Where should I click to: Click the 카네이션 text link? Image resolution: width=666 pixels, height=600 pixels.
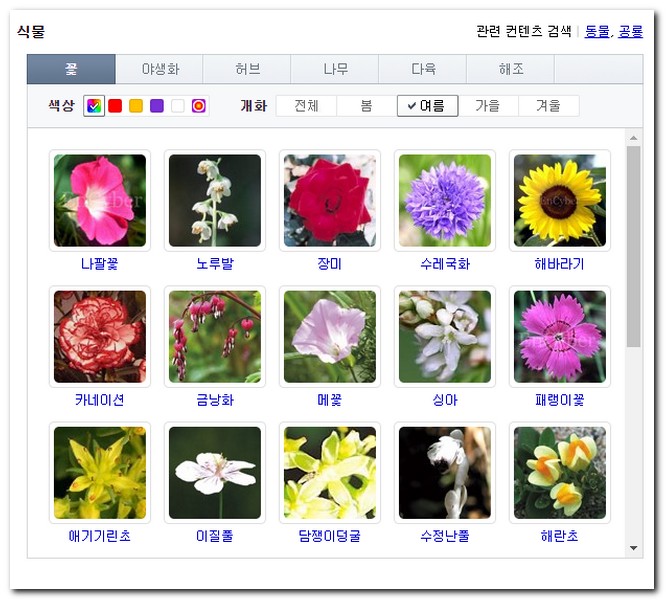(x=100, y=400)
